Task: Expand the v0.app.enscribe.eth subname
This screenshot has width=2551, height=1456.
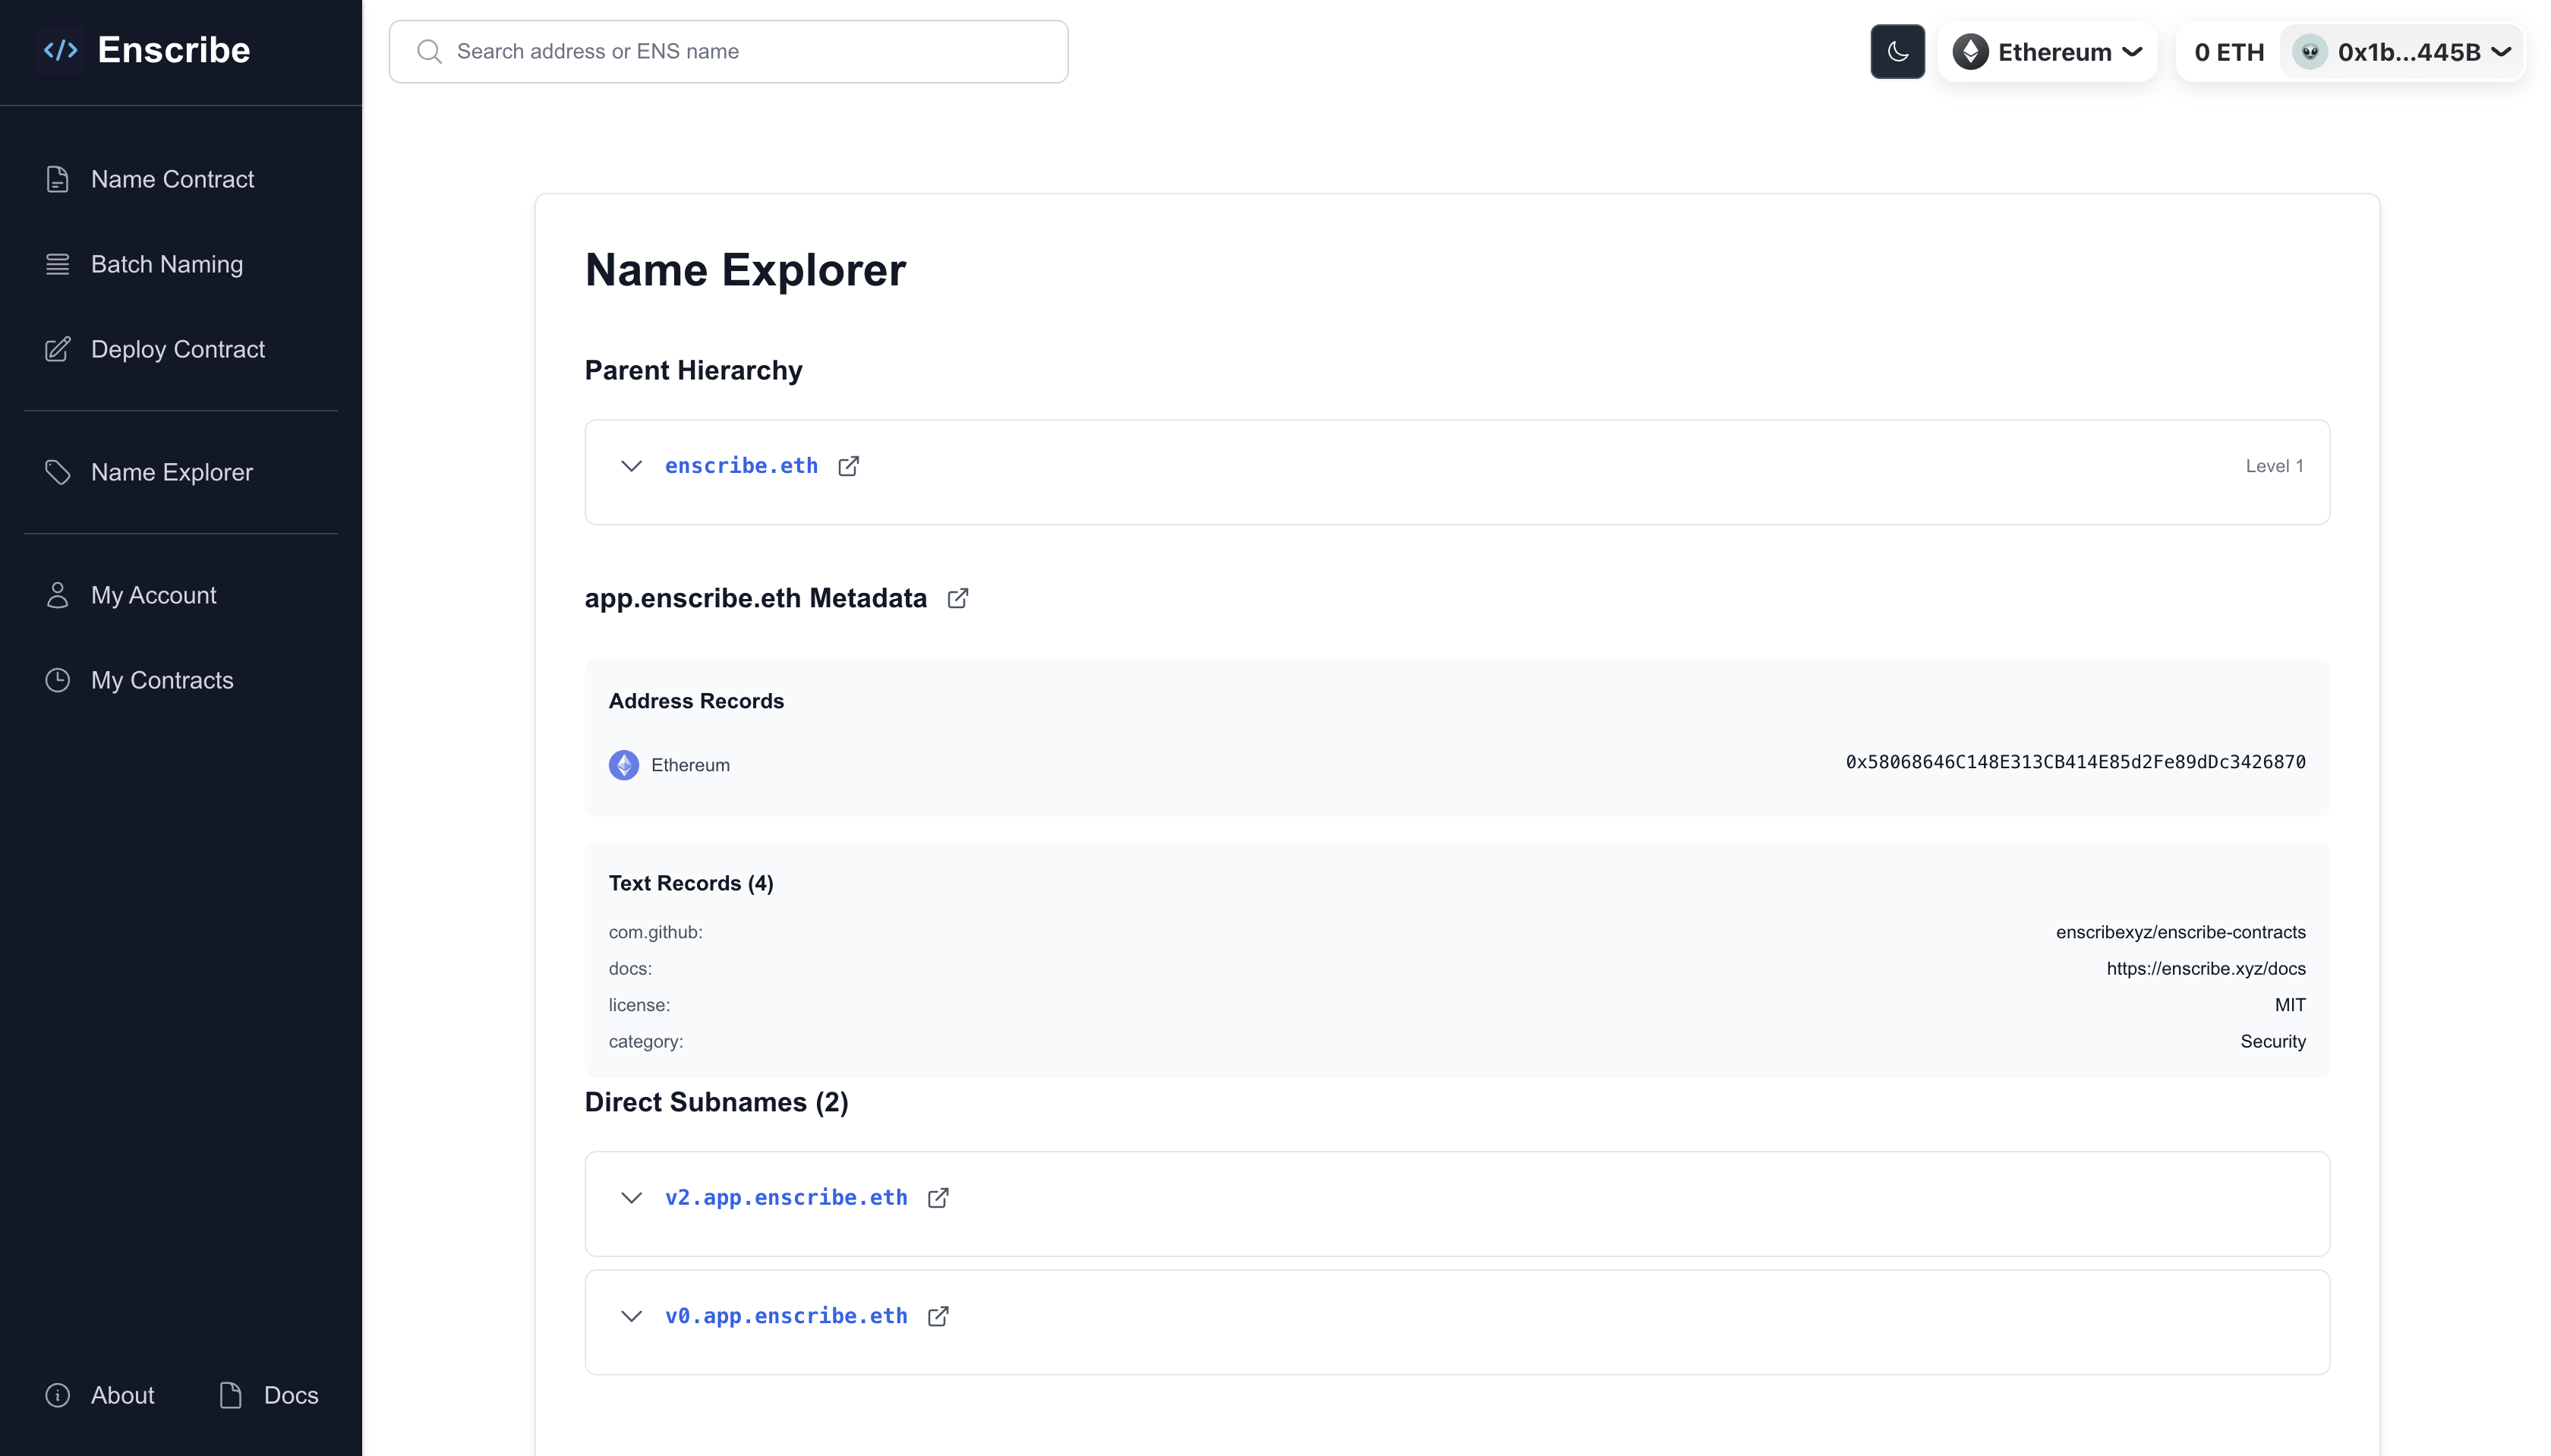Action: coord(630,1316)
